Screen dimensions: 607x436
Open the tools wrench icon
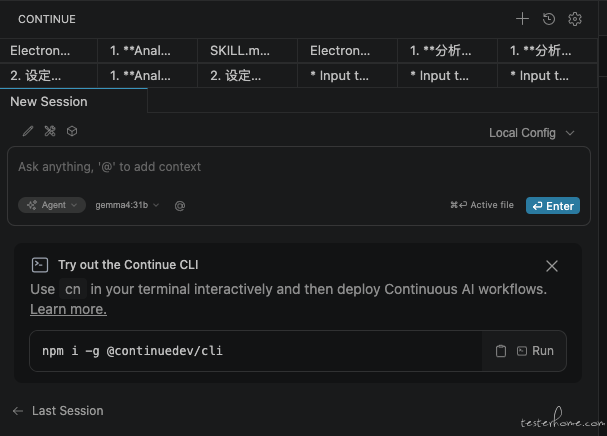coord(50,131)
